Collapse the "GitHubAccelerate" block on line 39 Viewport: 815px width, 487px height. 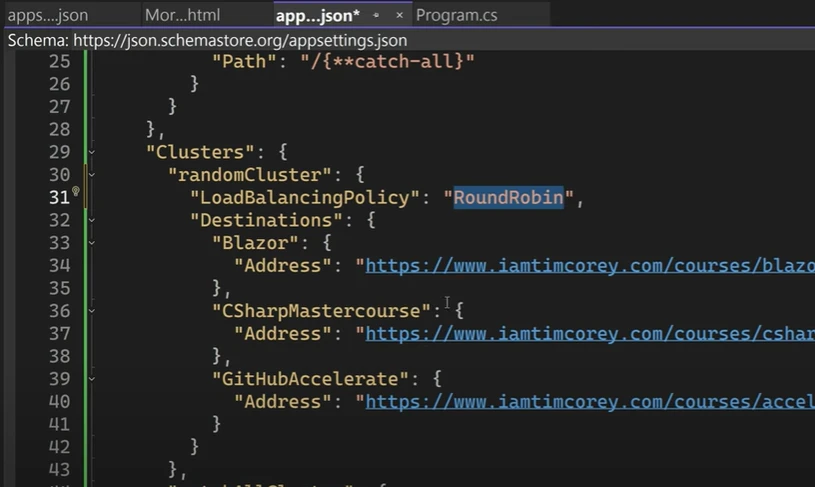tap(91, 379)
